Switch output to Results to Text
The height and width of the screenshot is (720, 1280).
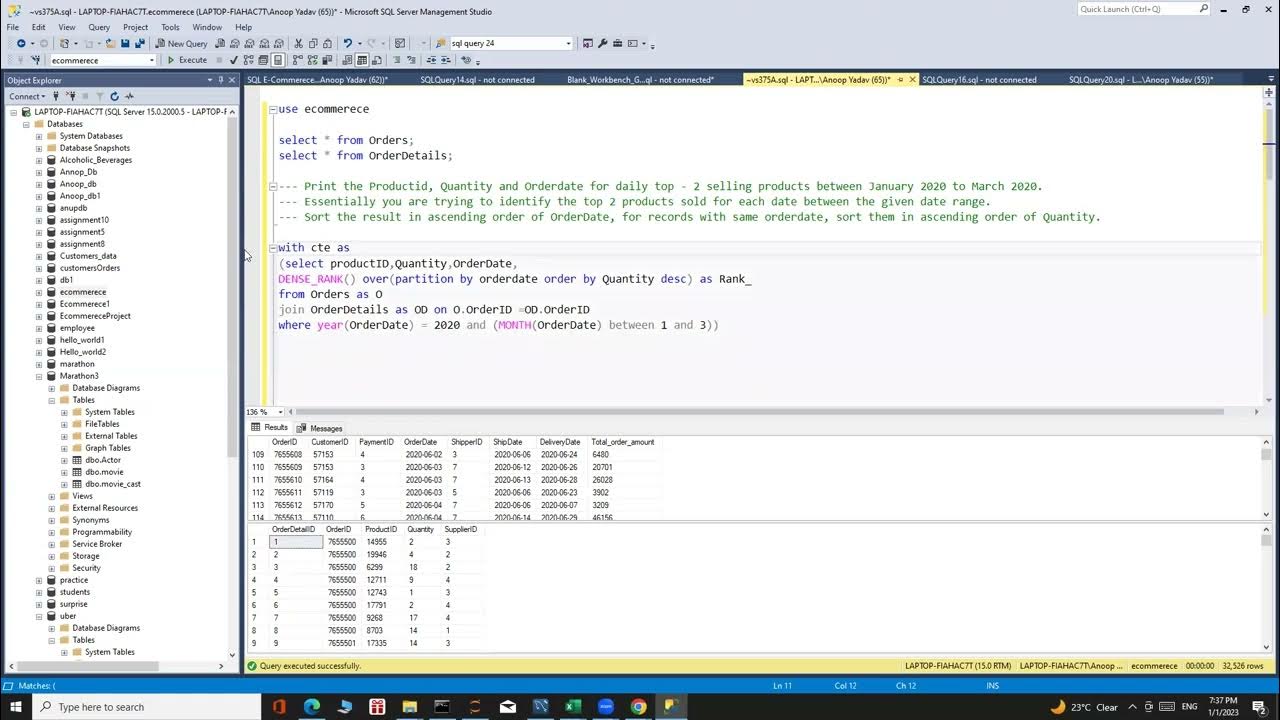click(346, 60)
